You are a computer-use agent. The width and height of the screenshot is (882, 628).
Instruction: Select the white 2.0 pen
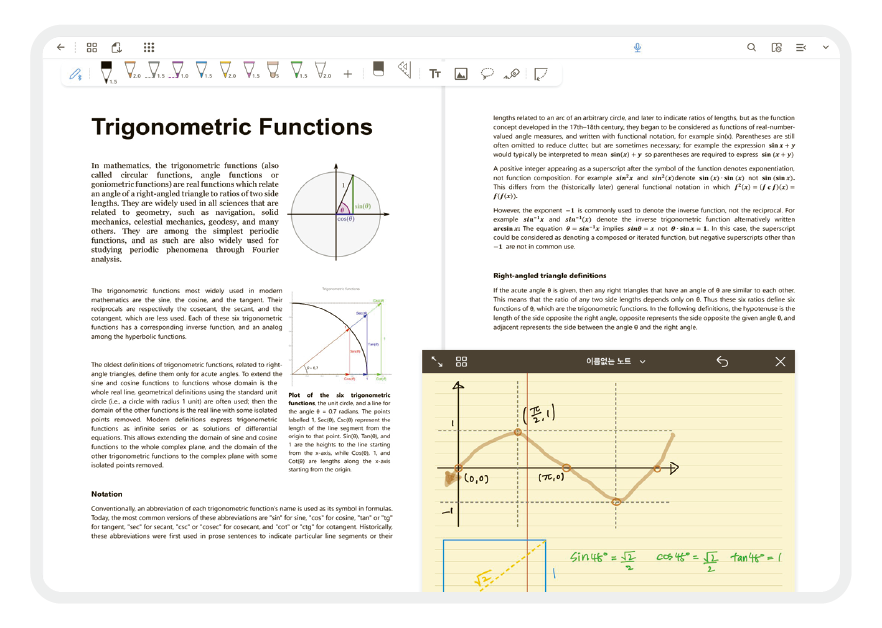point(322,70)
